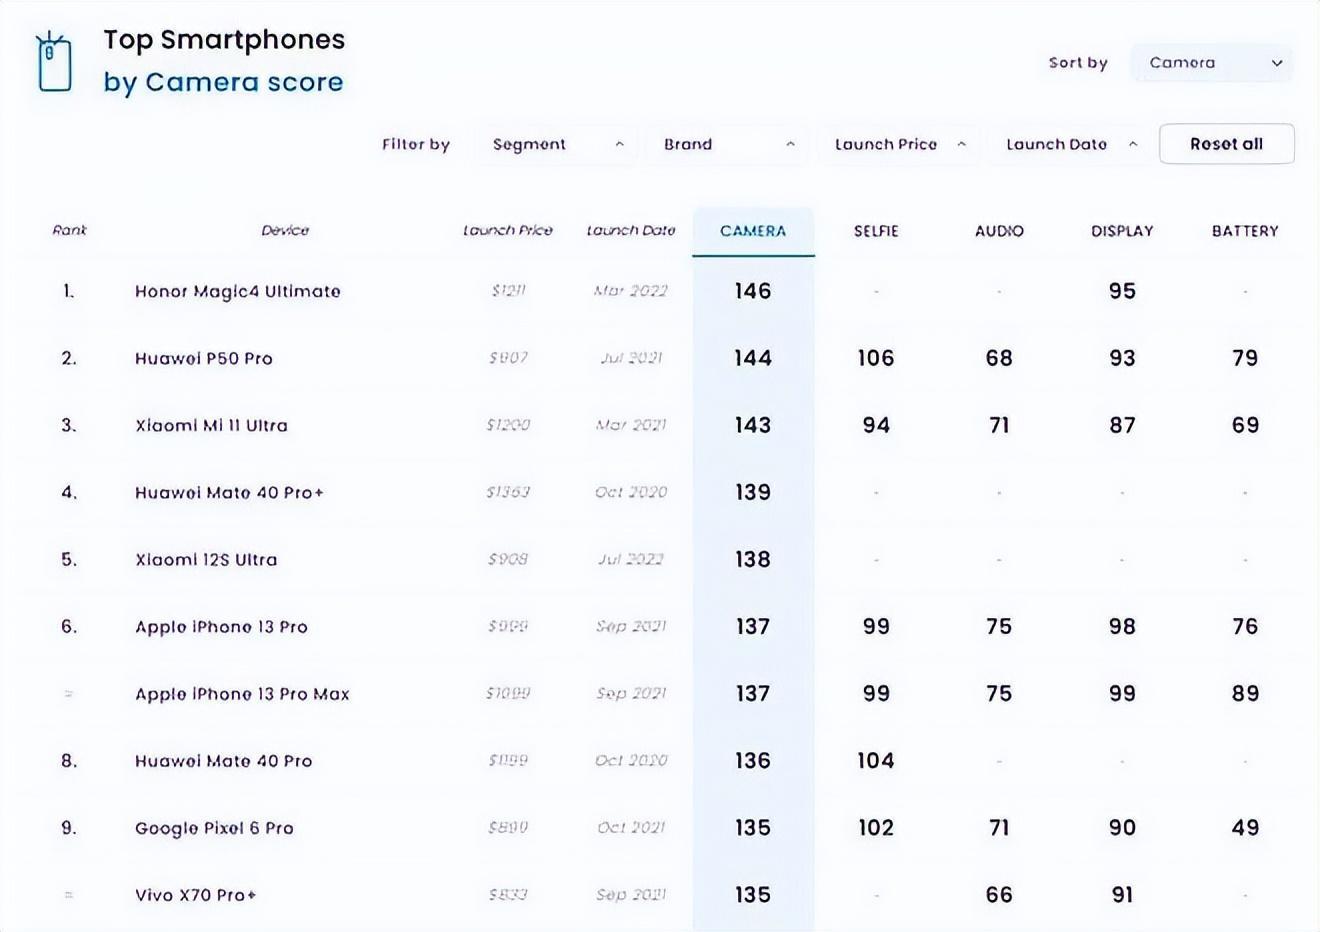Open the Sort by Camera dropdown
Screen dimensions: 1320x932
tap(1212, 62)
